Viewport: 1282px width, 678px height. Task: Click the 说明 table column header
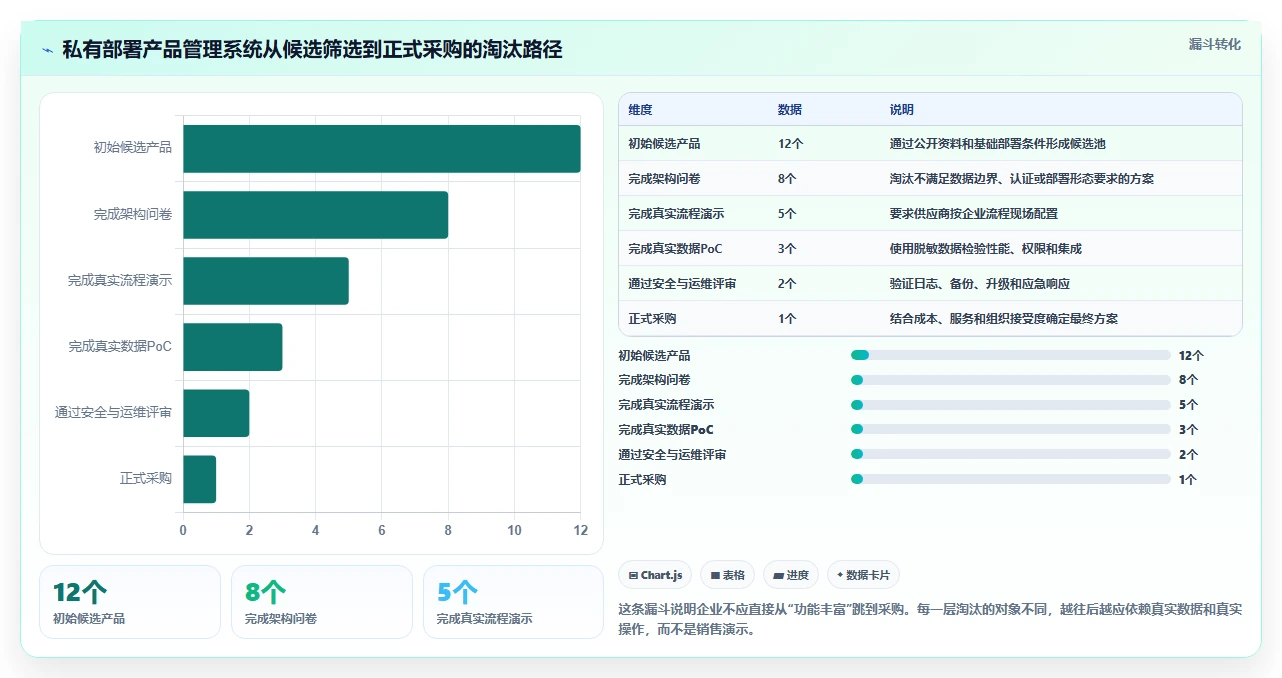click(x=902, y=109)
